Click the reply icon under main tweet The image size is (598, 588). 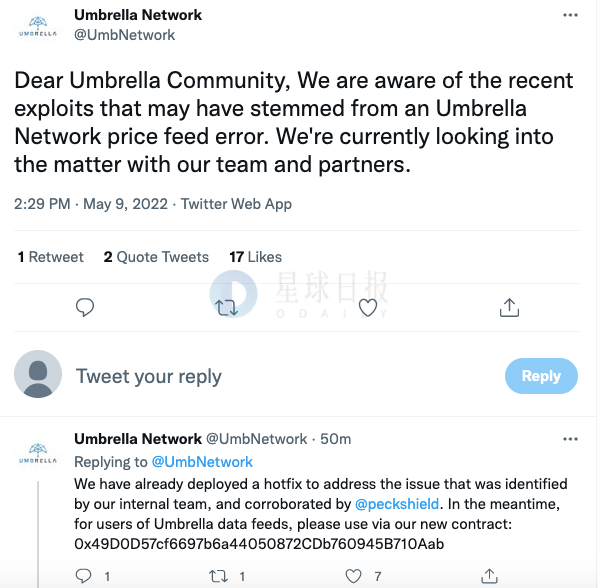point(85,307)
